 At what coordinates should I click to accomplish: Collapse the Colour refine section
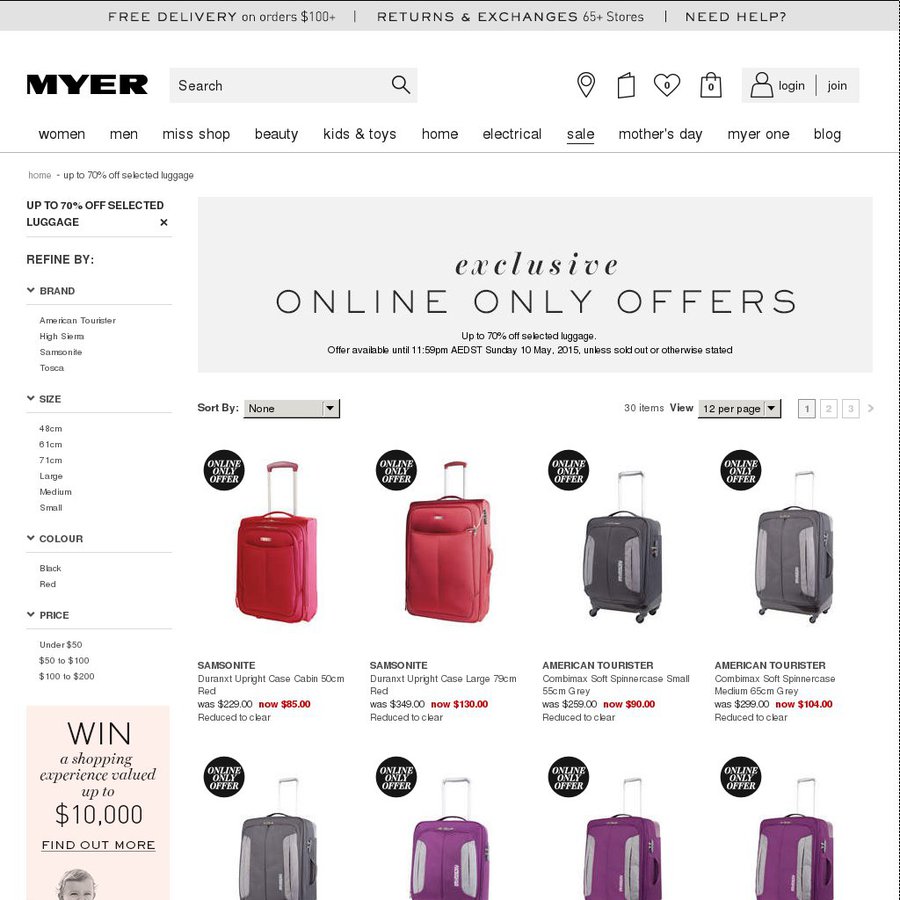coord(30,538)
